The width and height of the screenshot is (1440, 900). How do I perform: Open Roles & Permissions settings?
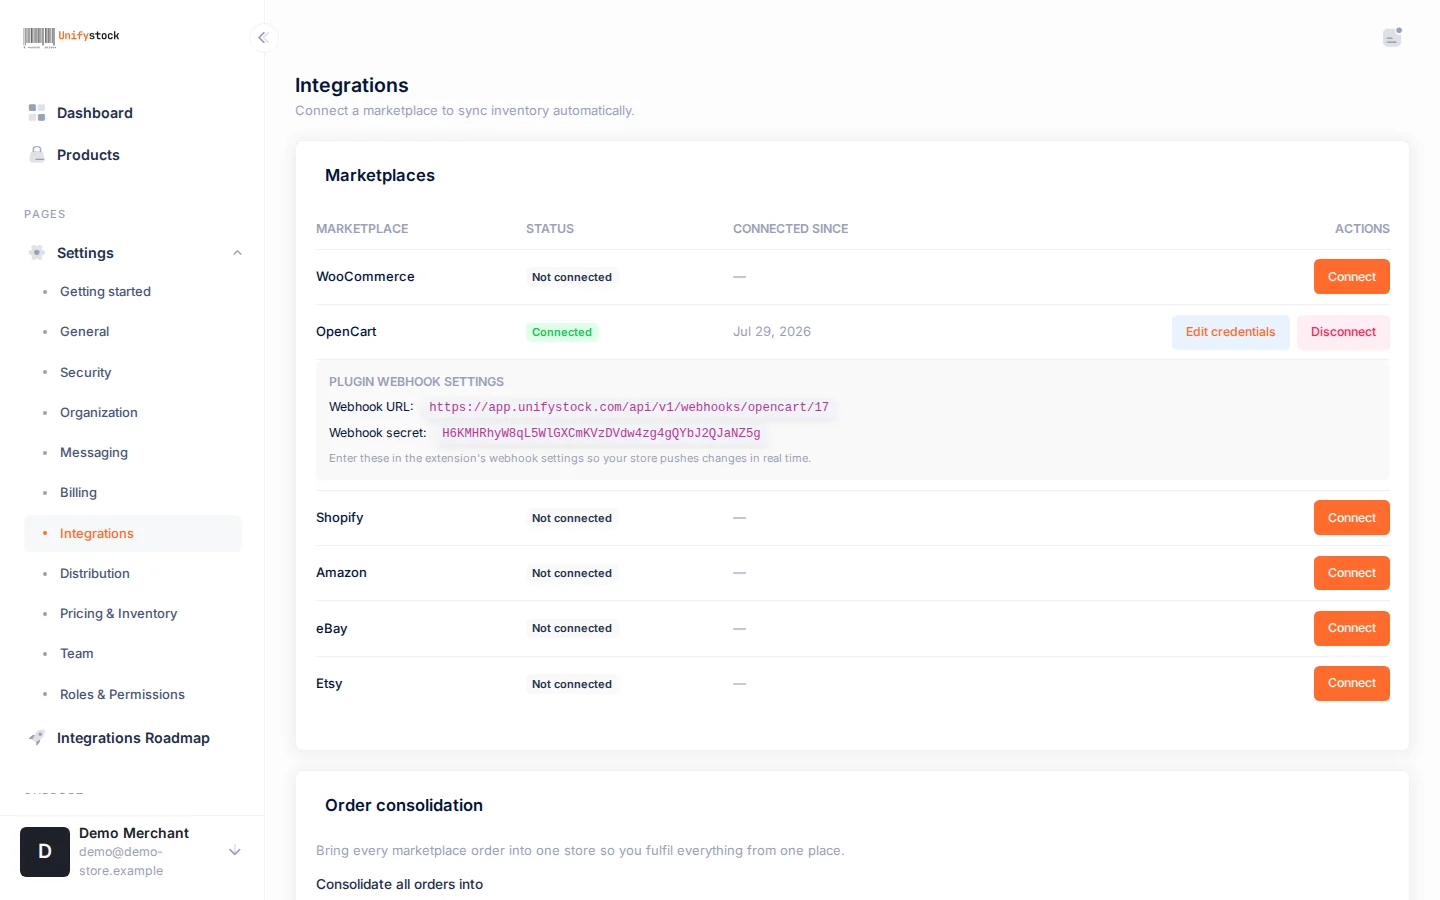tap(122, 695)
